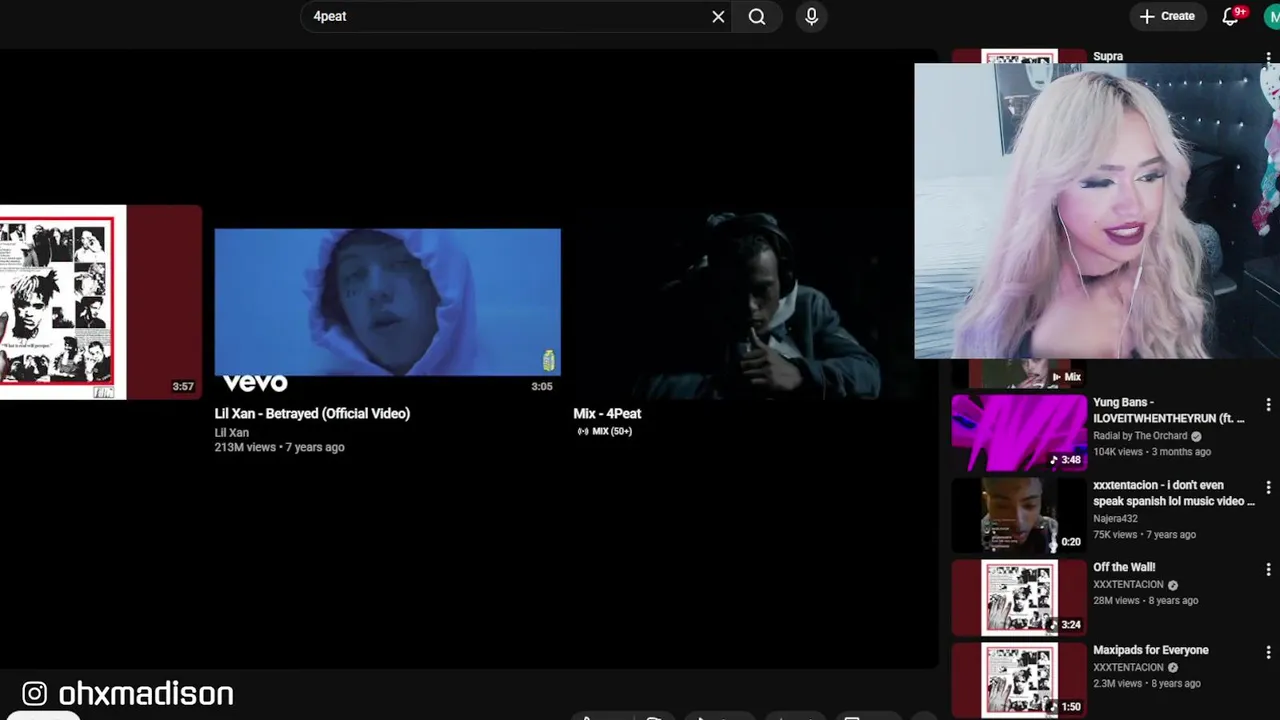Open the account avatar icon
This screenshot has width=1280, height=720.
[x=1271, y=16]
